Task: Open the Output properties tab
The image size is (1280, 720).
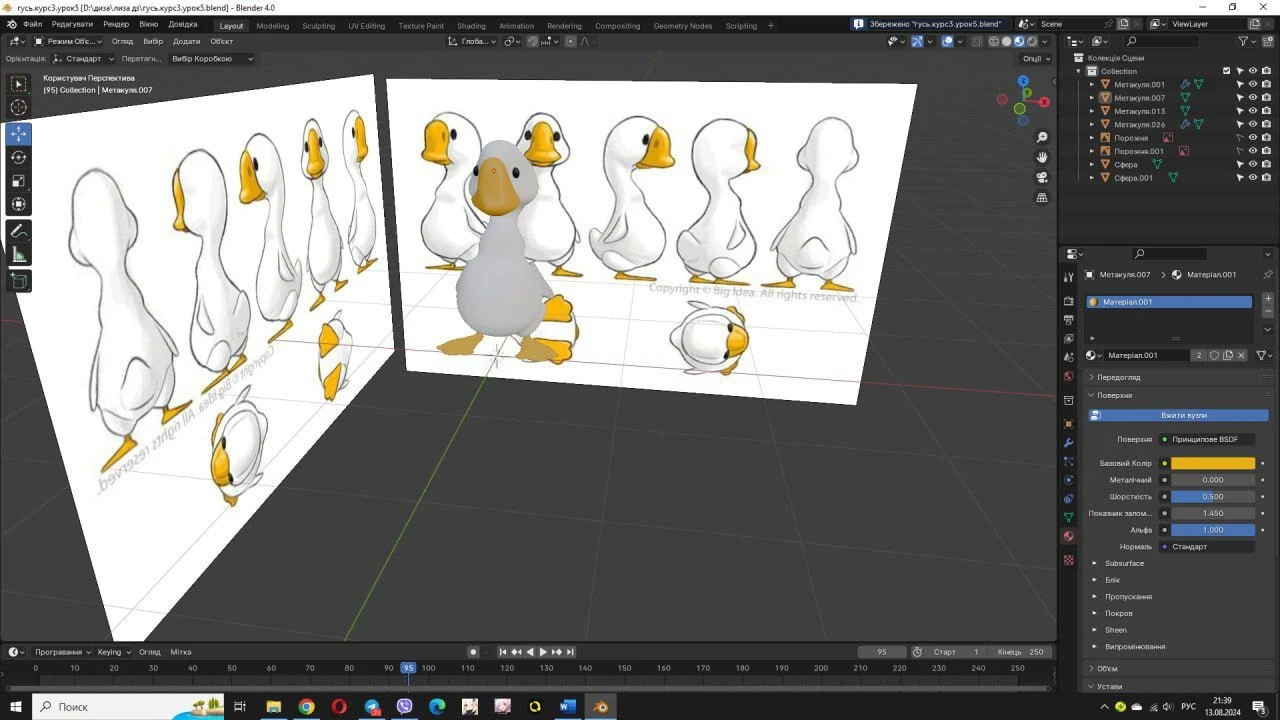Action: click(x=1069, y=320)
